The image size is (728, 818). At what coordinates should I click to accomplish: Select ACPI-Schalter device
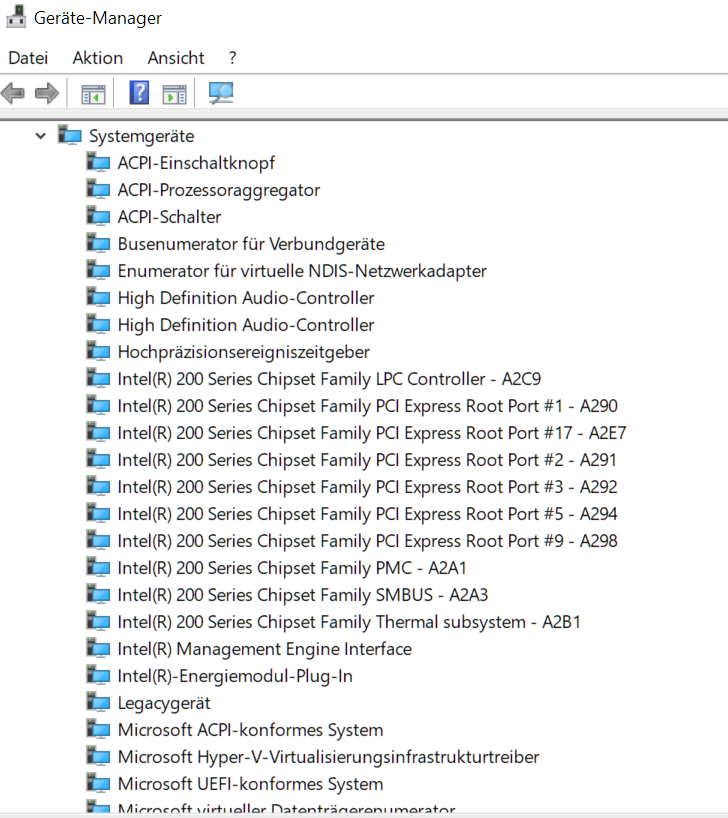click(x=169, y=217)
